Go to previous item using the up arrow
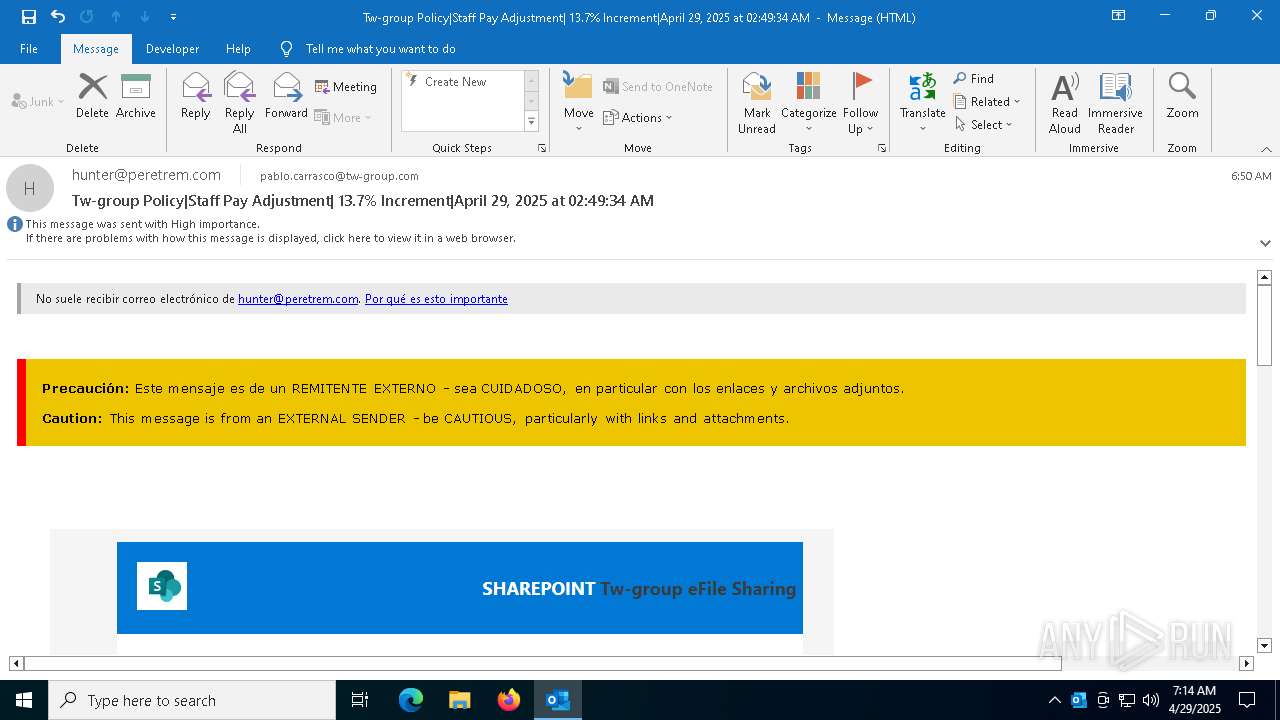The height and width of the screenshot is (720, 1280). click(x=116, y=17)
